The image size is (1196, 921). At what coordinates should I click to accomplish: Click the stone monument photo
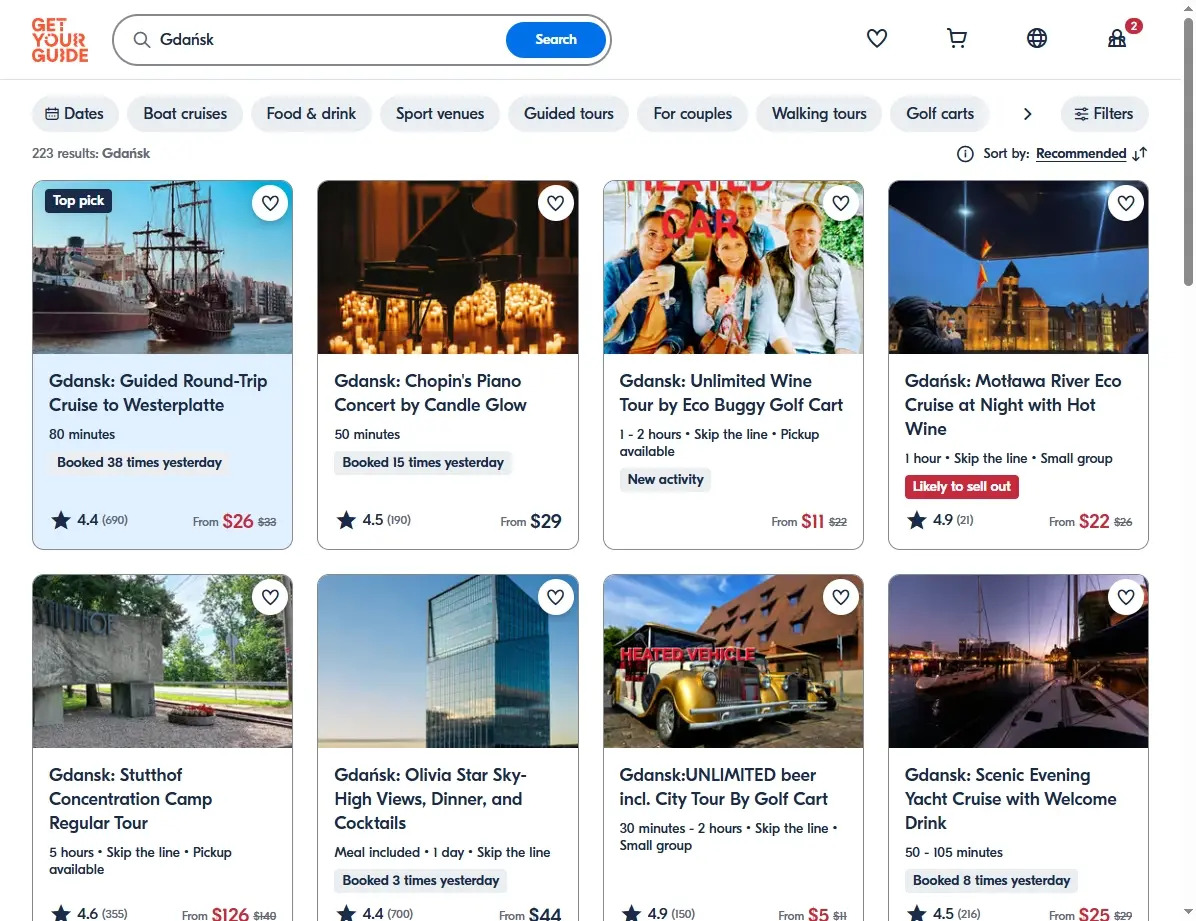click(162, 661)
